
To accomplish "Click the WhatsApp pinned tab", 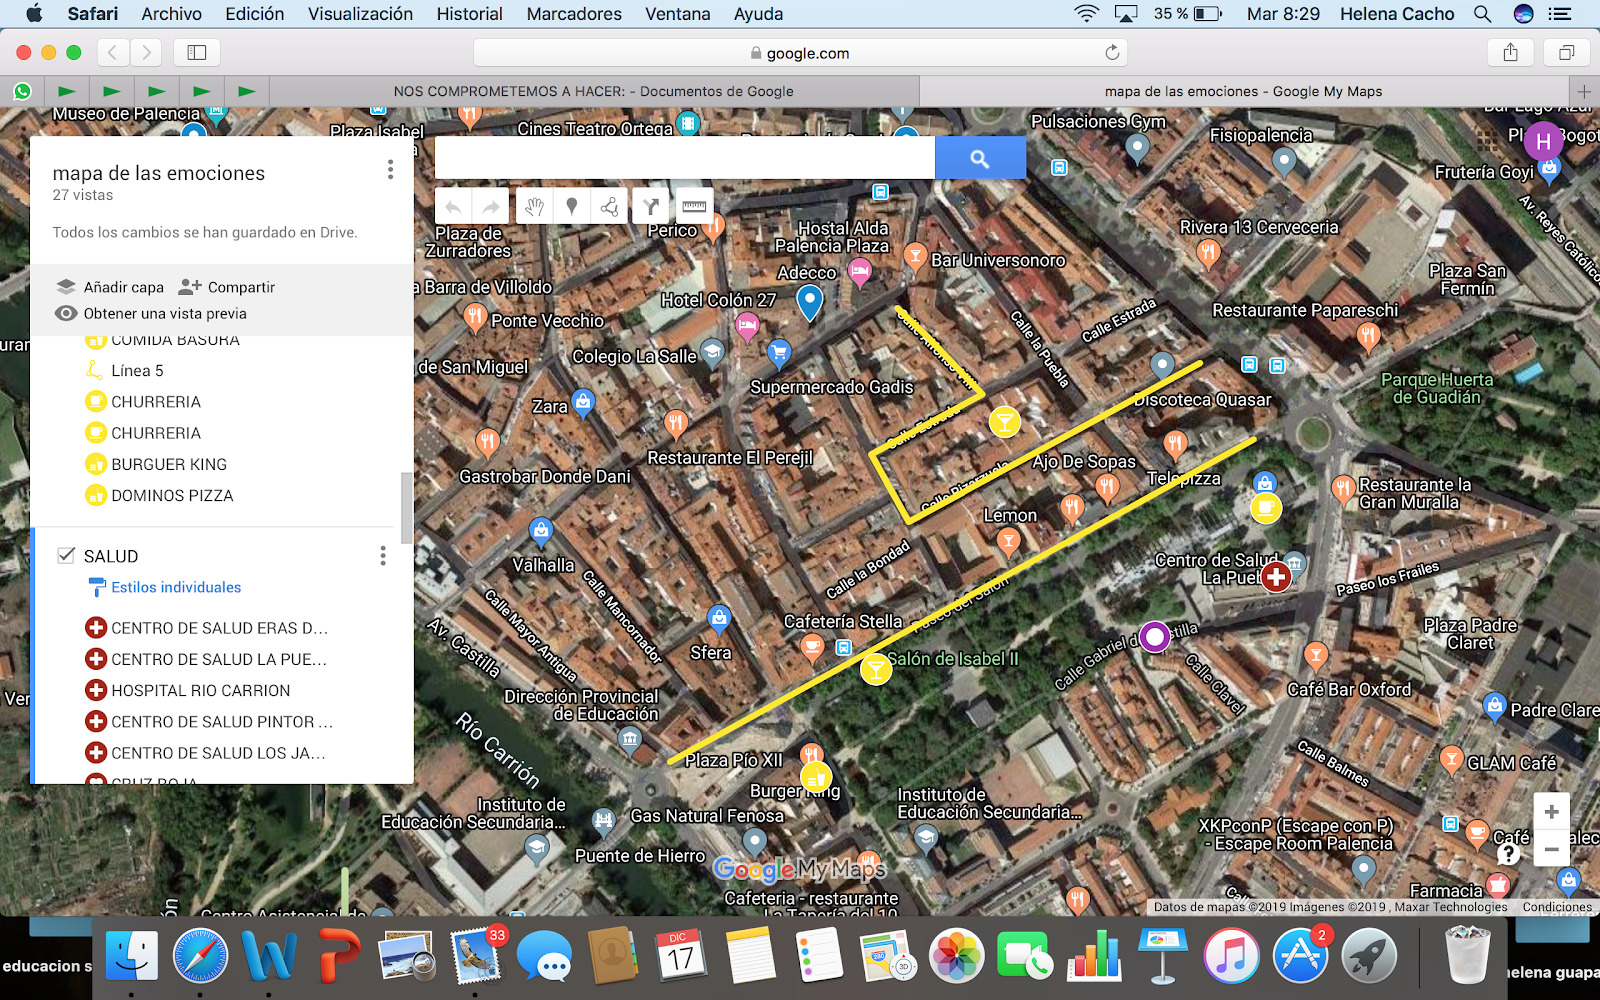I will click(22, 91).
